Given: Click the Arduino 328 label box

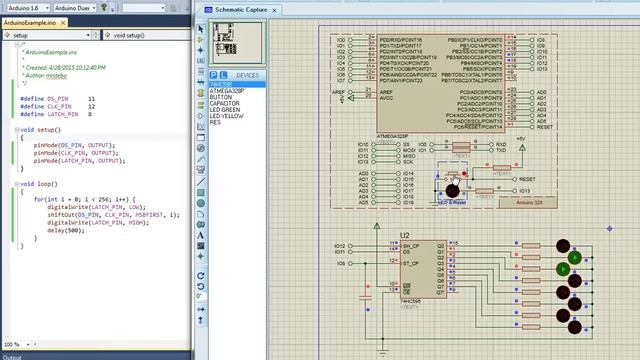Looking at the screenshot, I should pos(529,202).
